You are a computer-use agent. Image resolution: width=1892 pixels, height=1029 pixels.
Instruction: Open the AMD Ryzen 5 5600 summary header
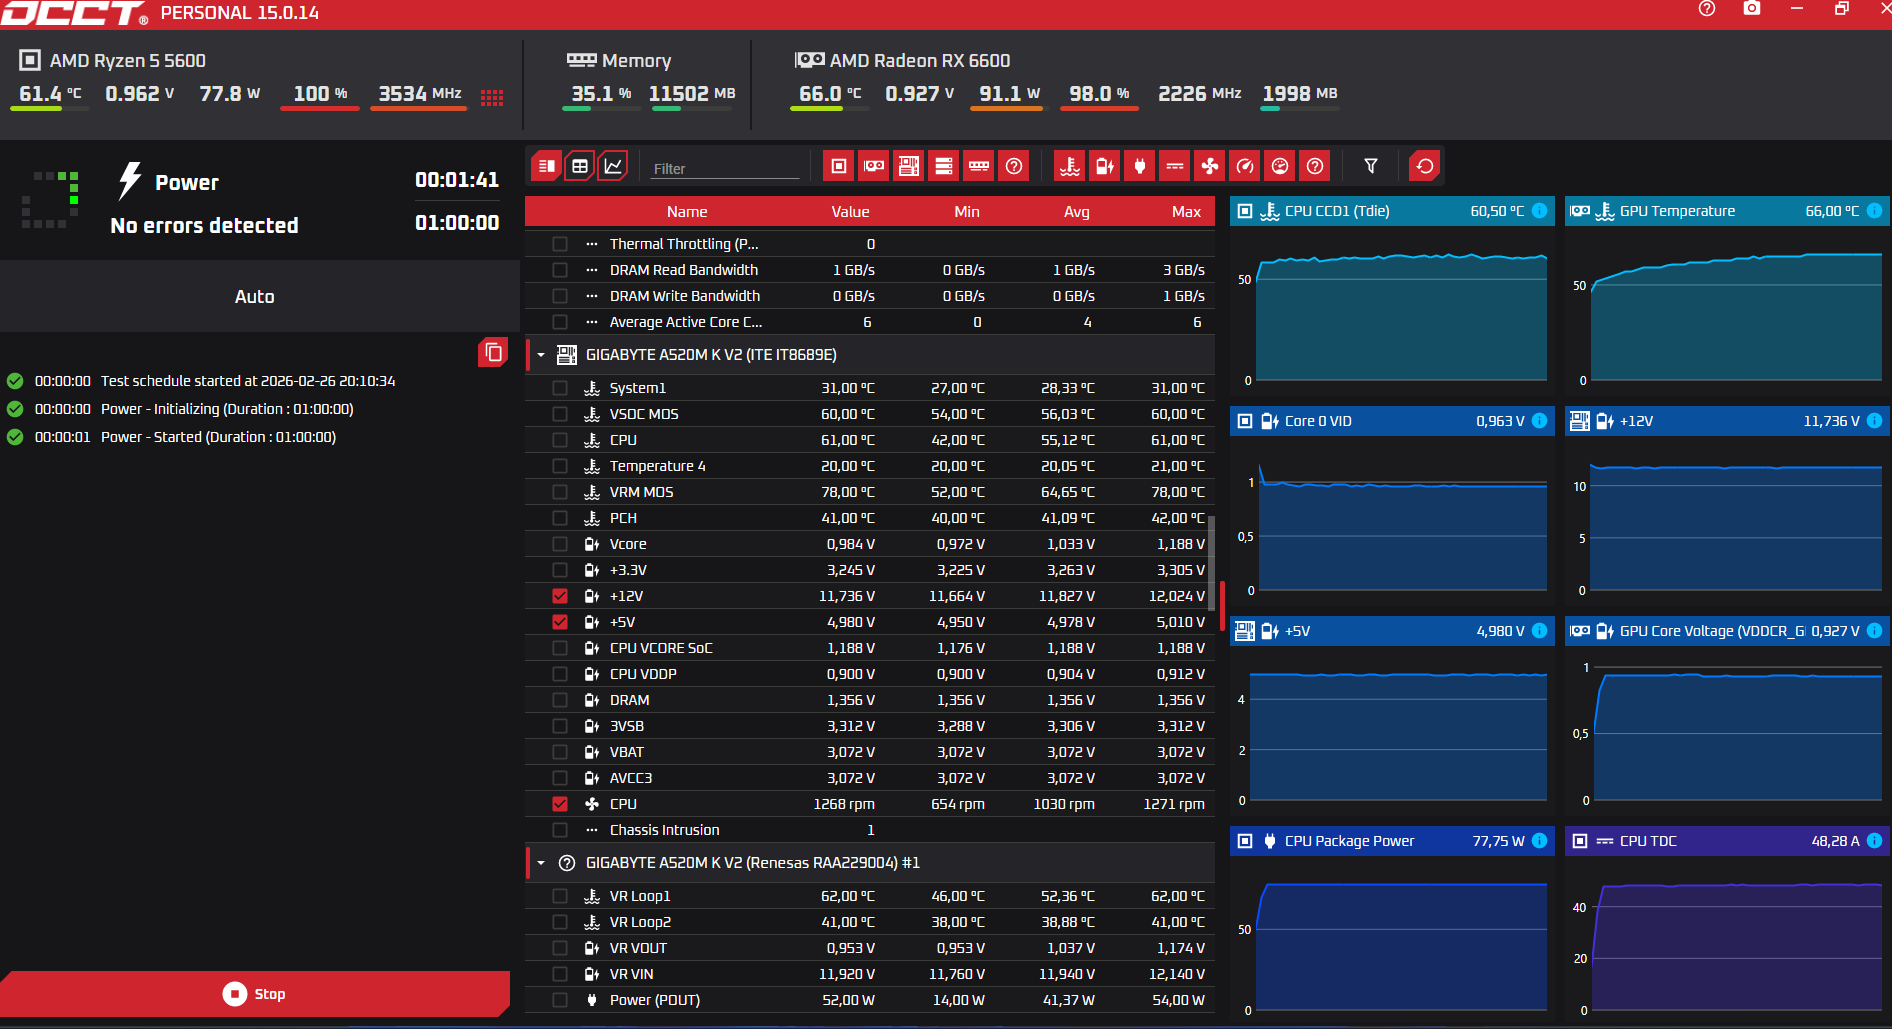click(x=113, y=61)
